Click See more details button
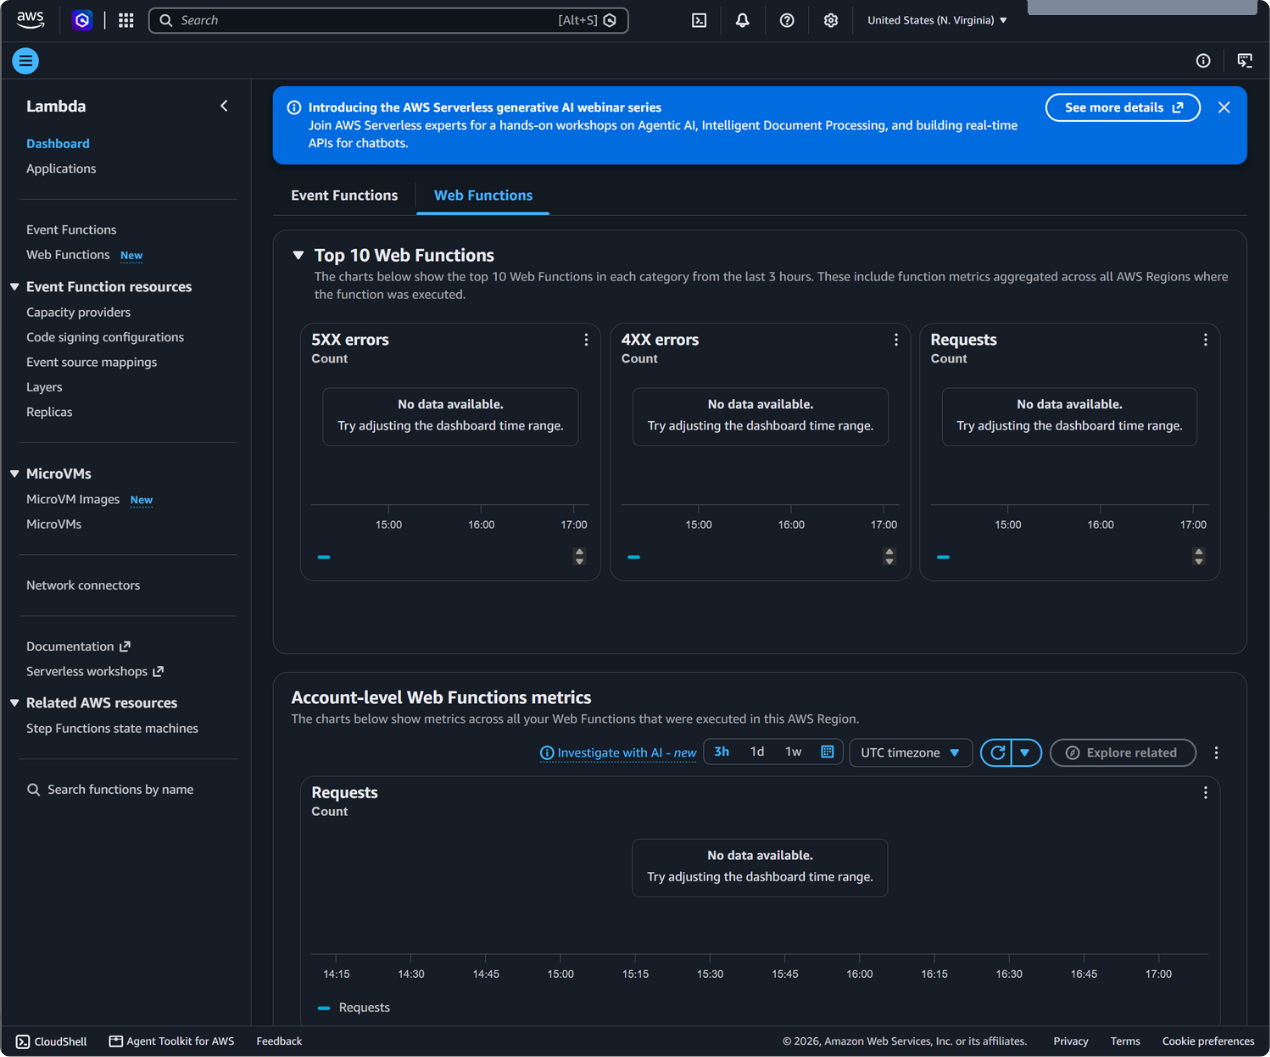This screenshot has height=1057, width=1270. point(1123,108)
